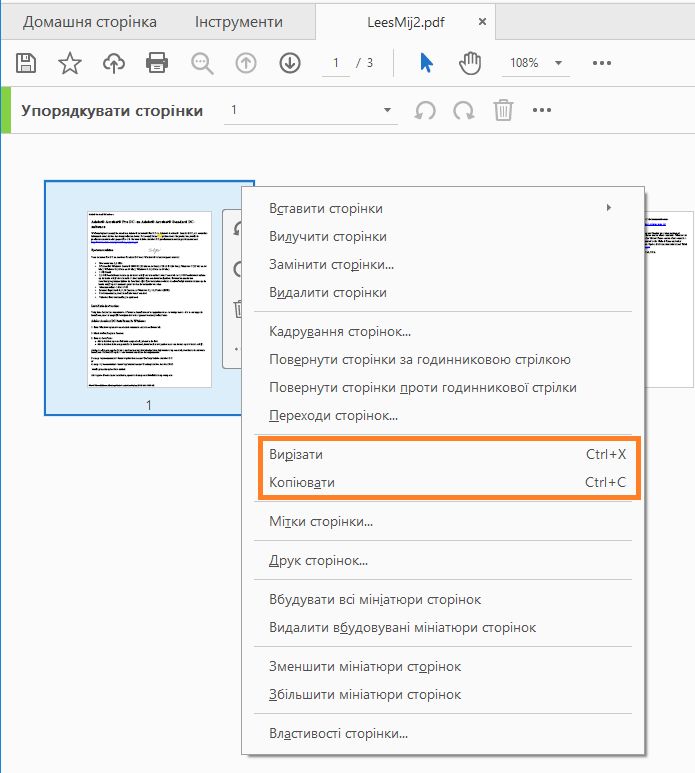Click the Save file floppy icon
The width and height of the screenshot is (695, 773).
(26, 63)
